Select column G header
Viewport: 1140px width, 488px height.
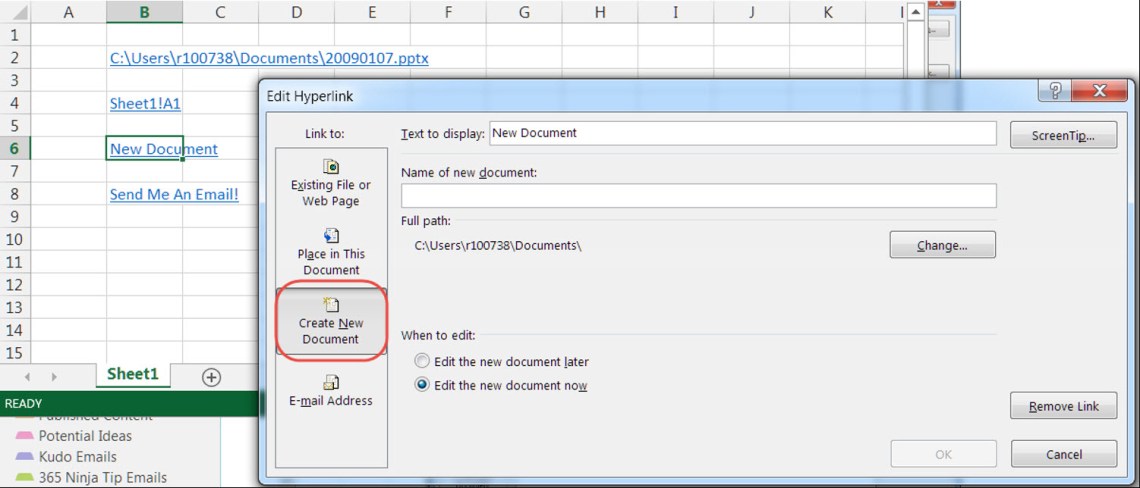click(x=523, y=12)
